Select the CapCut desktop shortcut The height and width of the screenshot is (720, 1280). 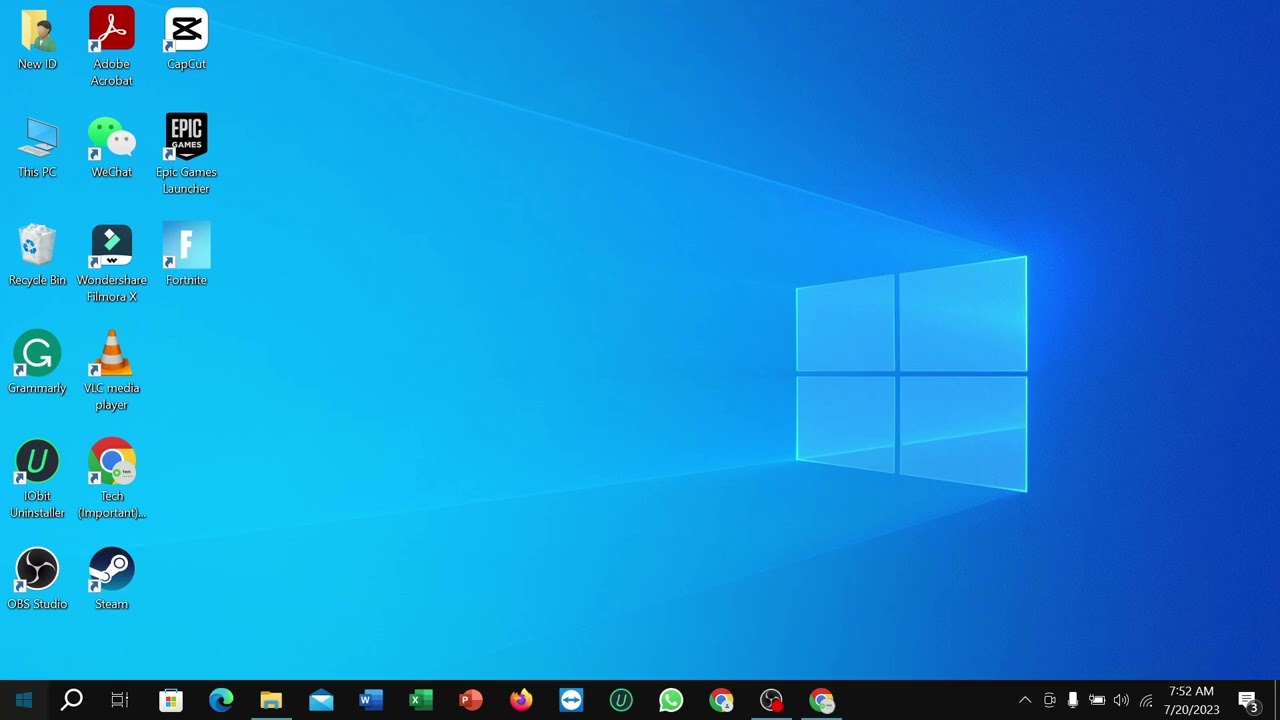pos(186,40)
